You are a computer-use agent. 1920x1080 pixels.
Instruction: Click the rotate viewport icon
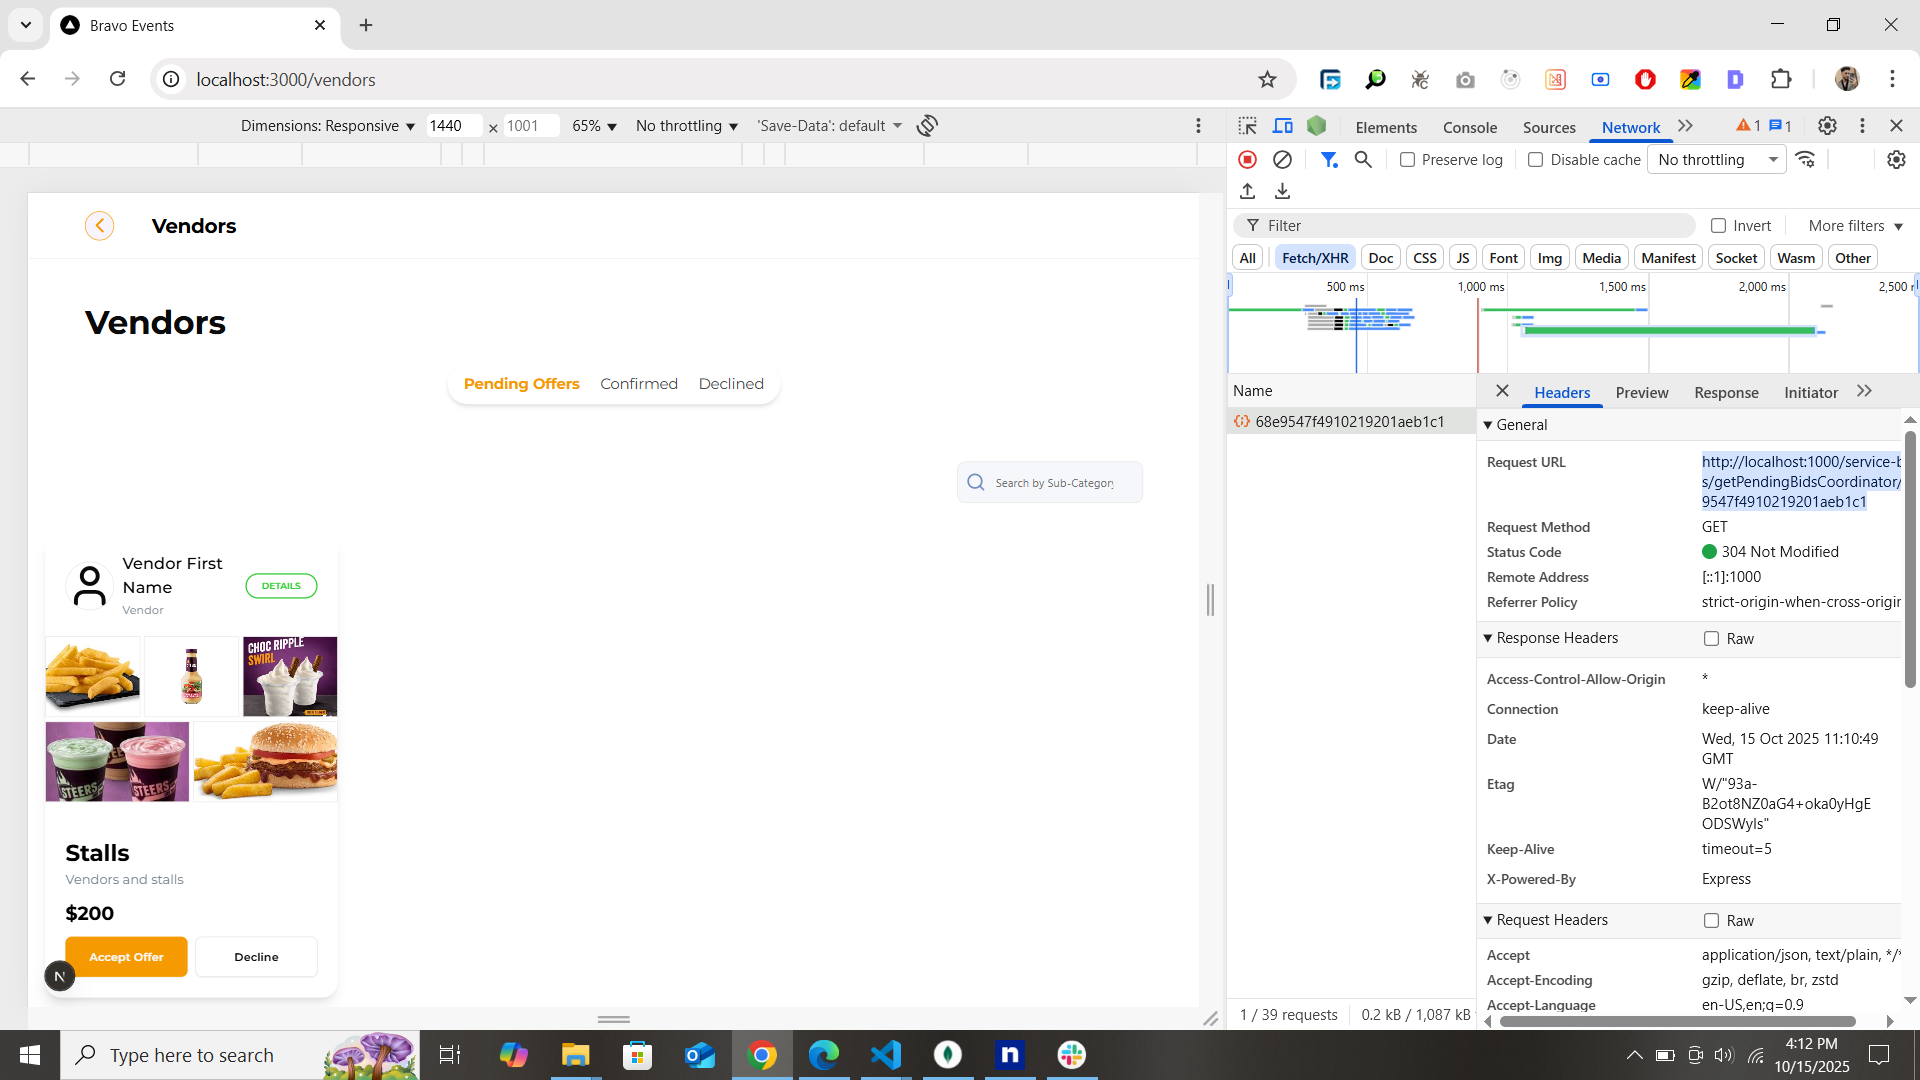click(927, 126)
